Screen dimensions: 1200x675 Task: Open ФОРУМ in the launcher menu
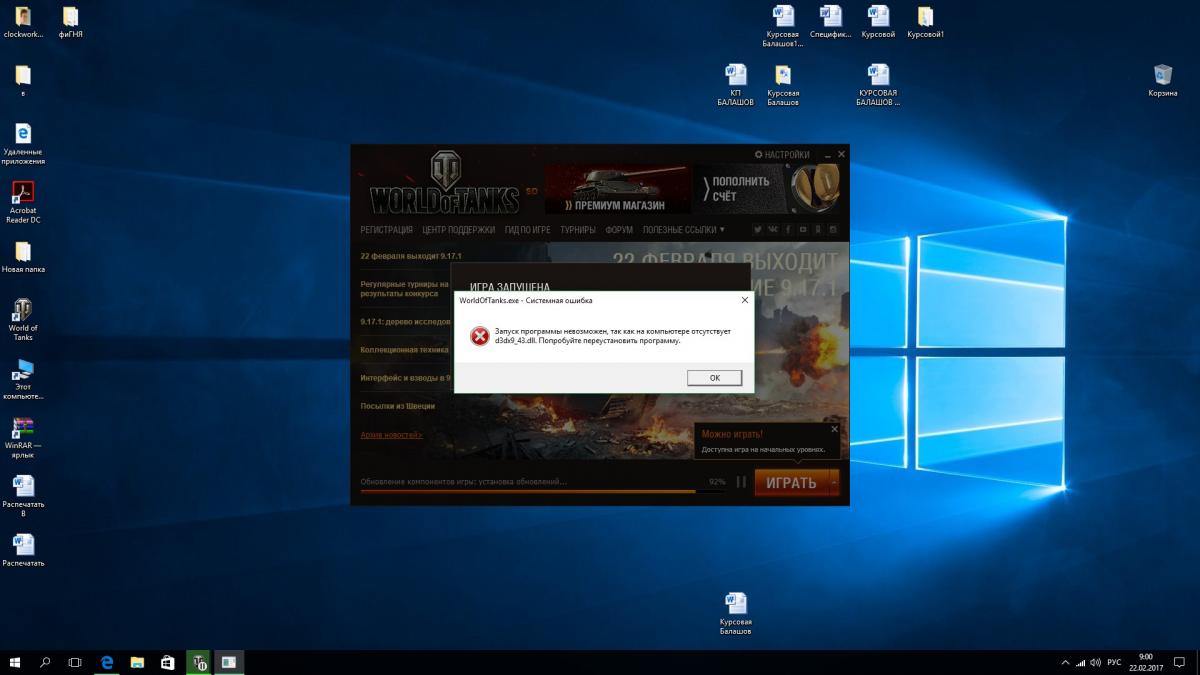(619, 230)
